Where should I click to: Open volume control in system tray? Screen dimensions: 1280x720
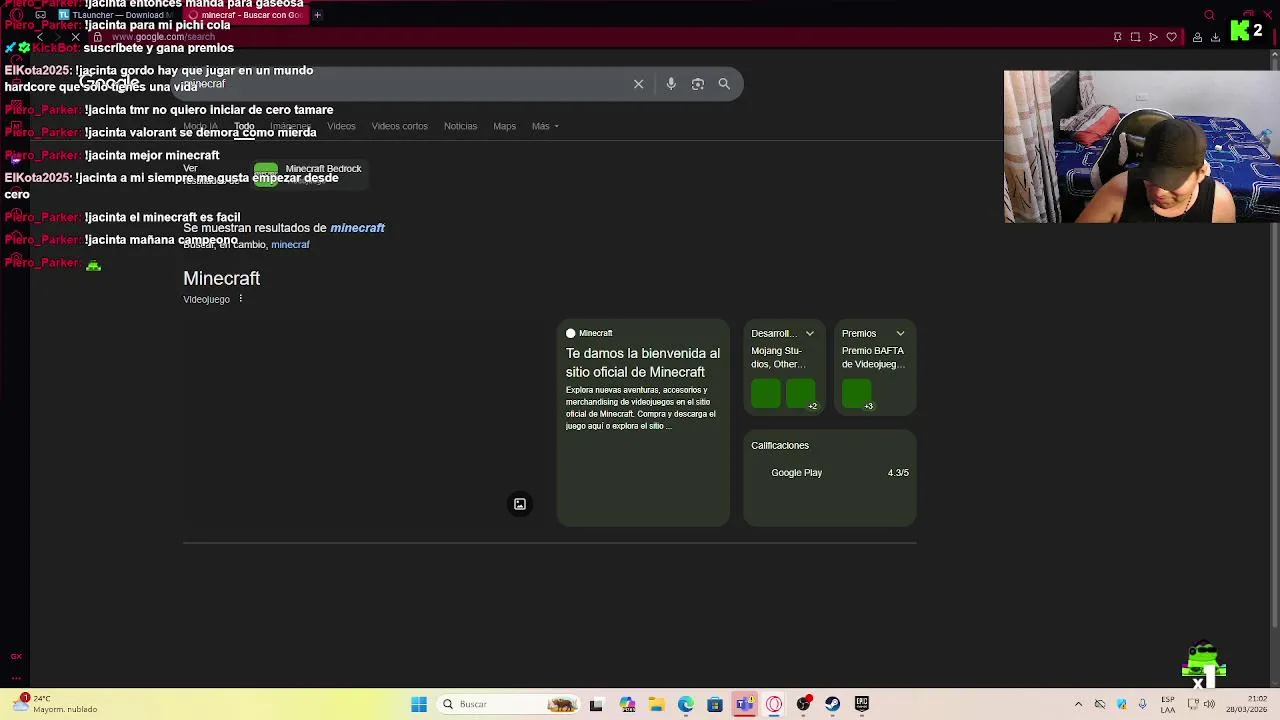coord(1209,704)
